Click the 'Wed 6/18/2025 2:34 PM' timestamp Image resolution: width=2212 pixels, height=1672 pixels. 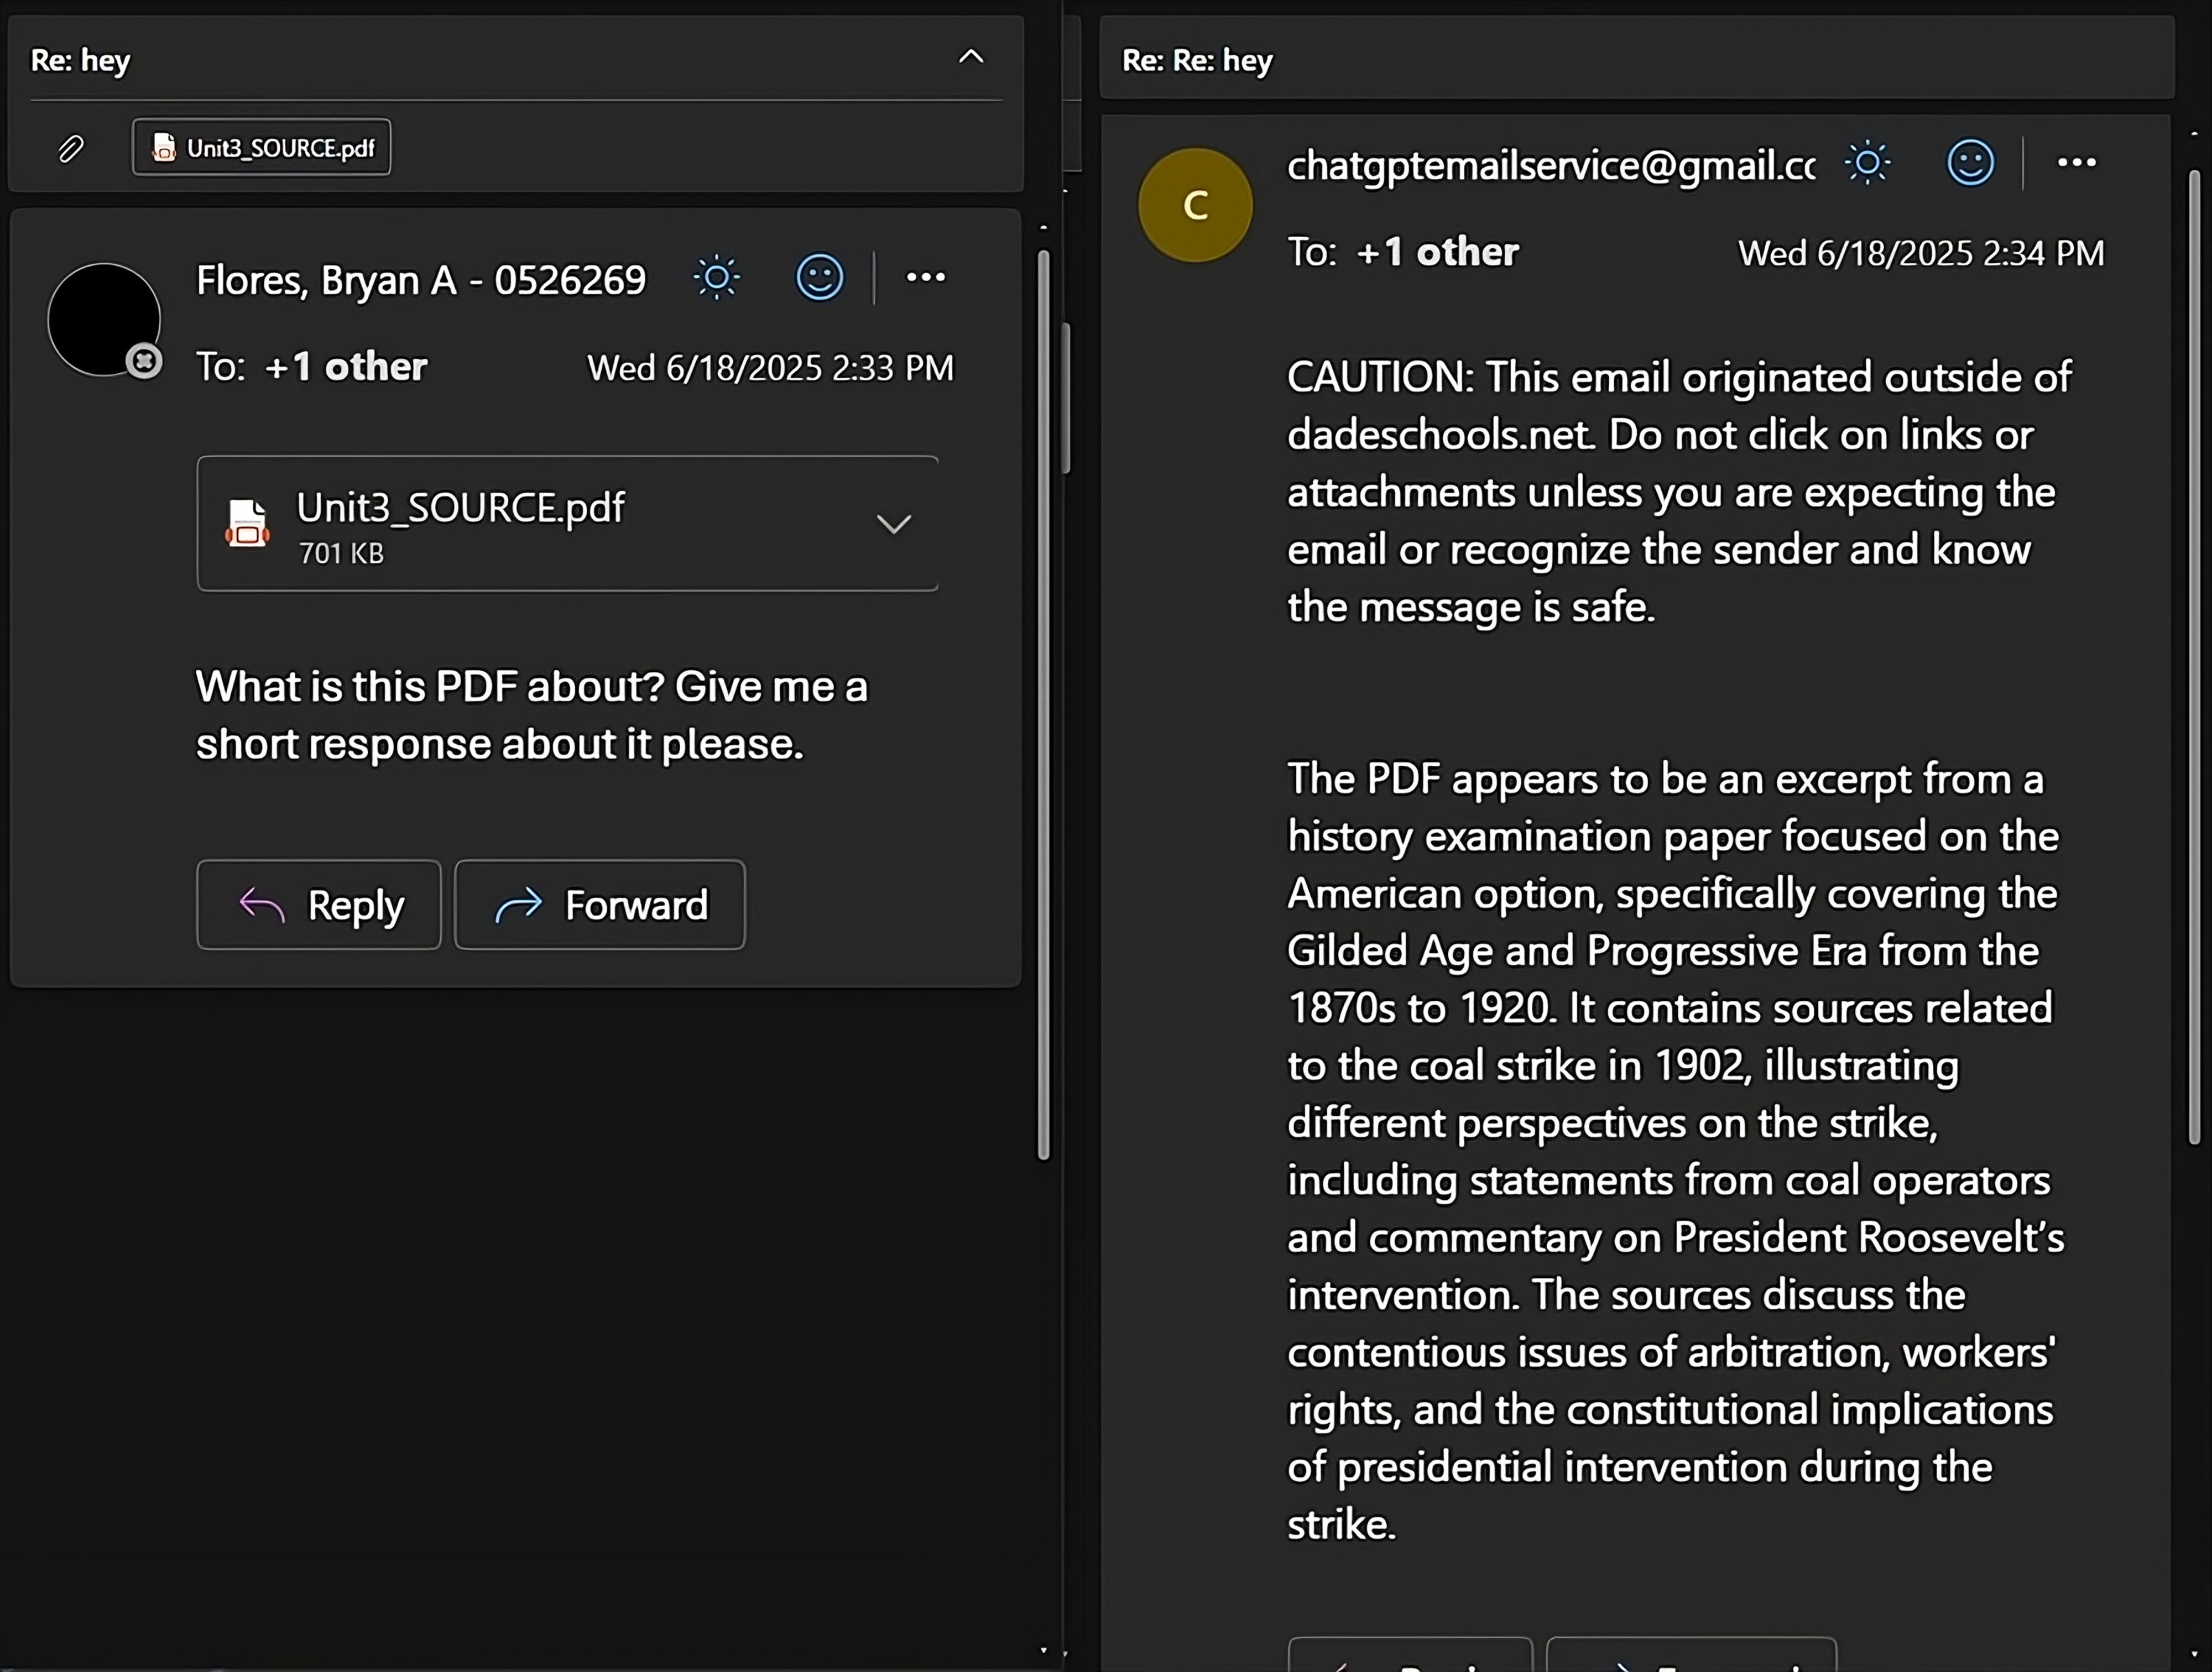click(1921, 253)
